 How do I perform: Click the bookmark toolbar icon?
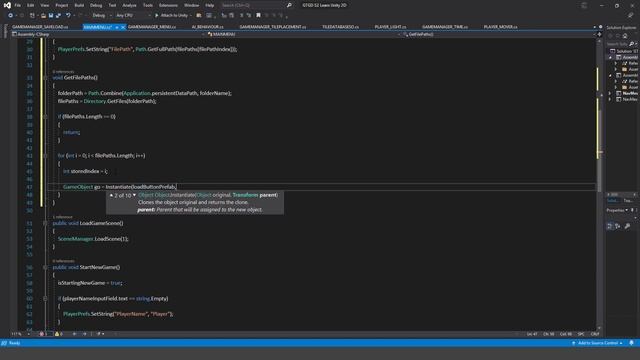coord(258,16)
